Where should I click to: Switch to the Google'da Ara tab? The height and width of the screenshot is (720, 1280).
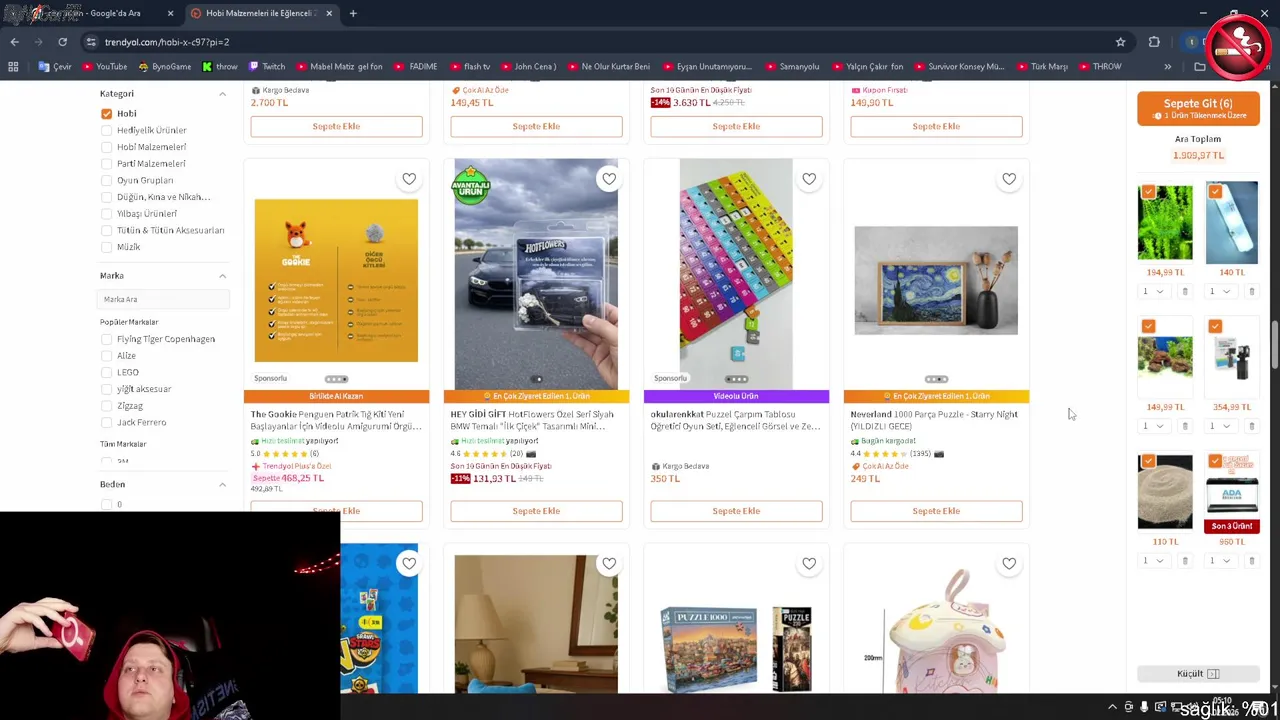(x=90, y=13)
